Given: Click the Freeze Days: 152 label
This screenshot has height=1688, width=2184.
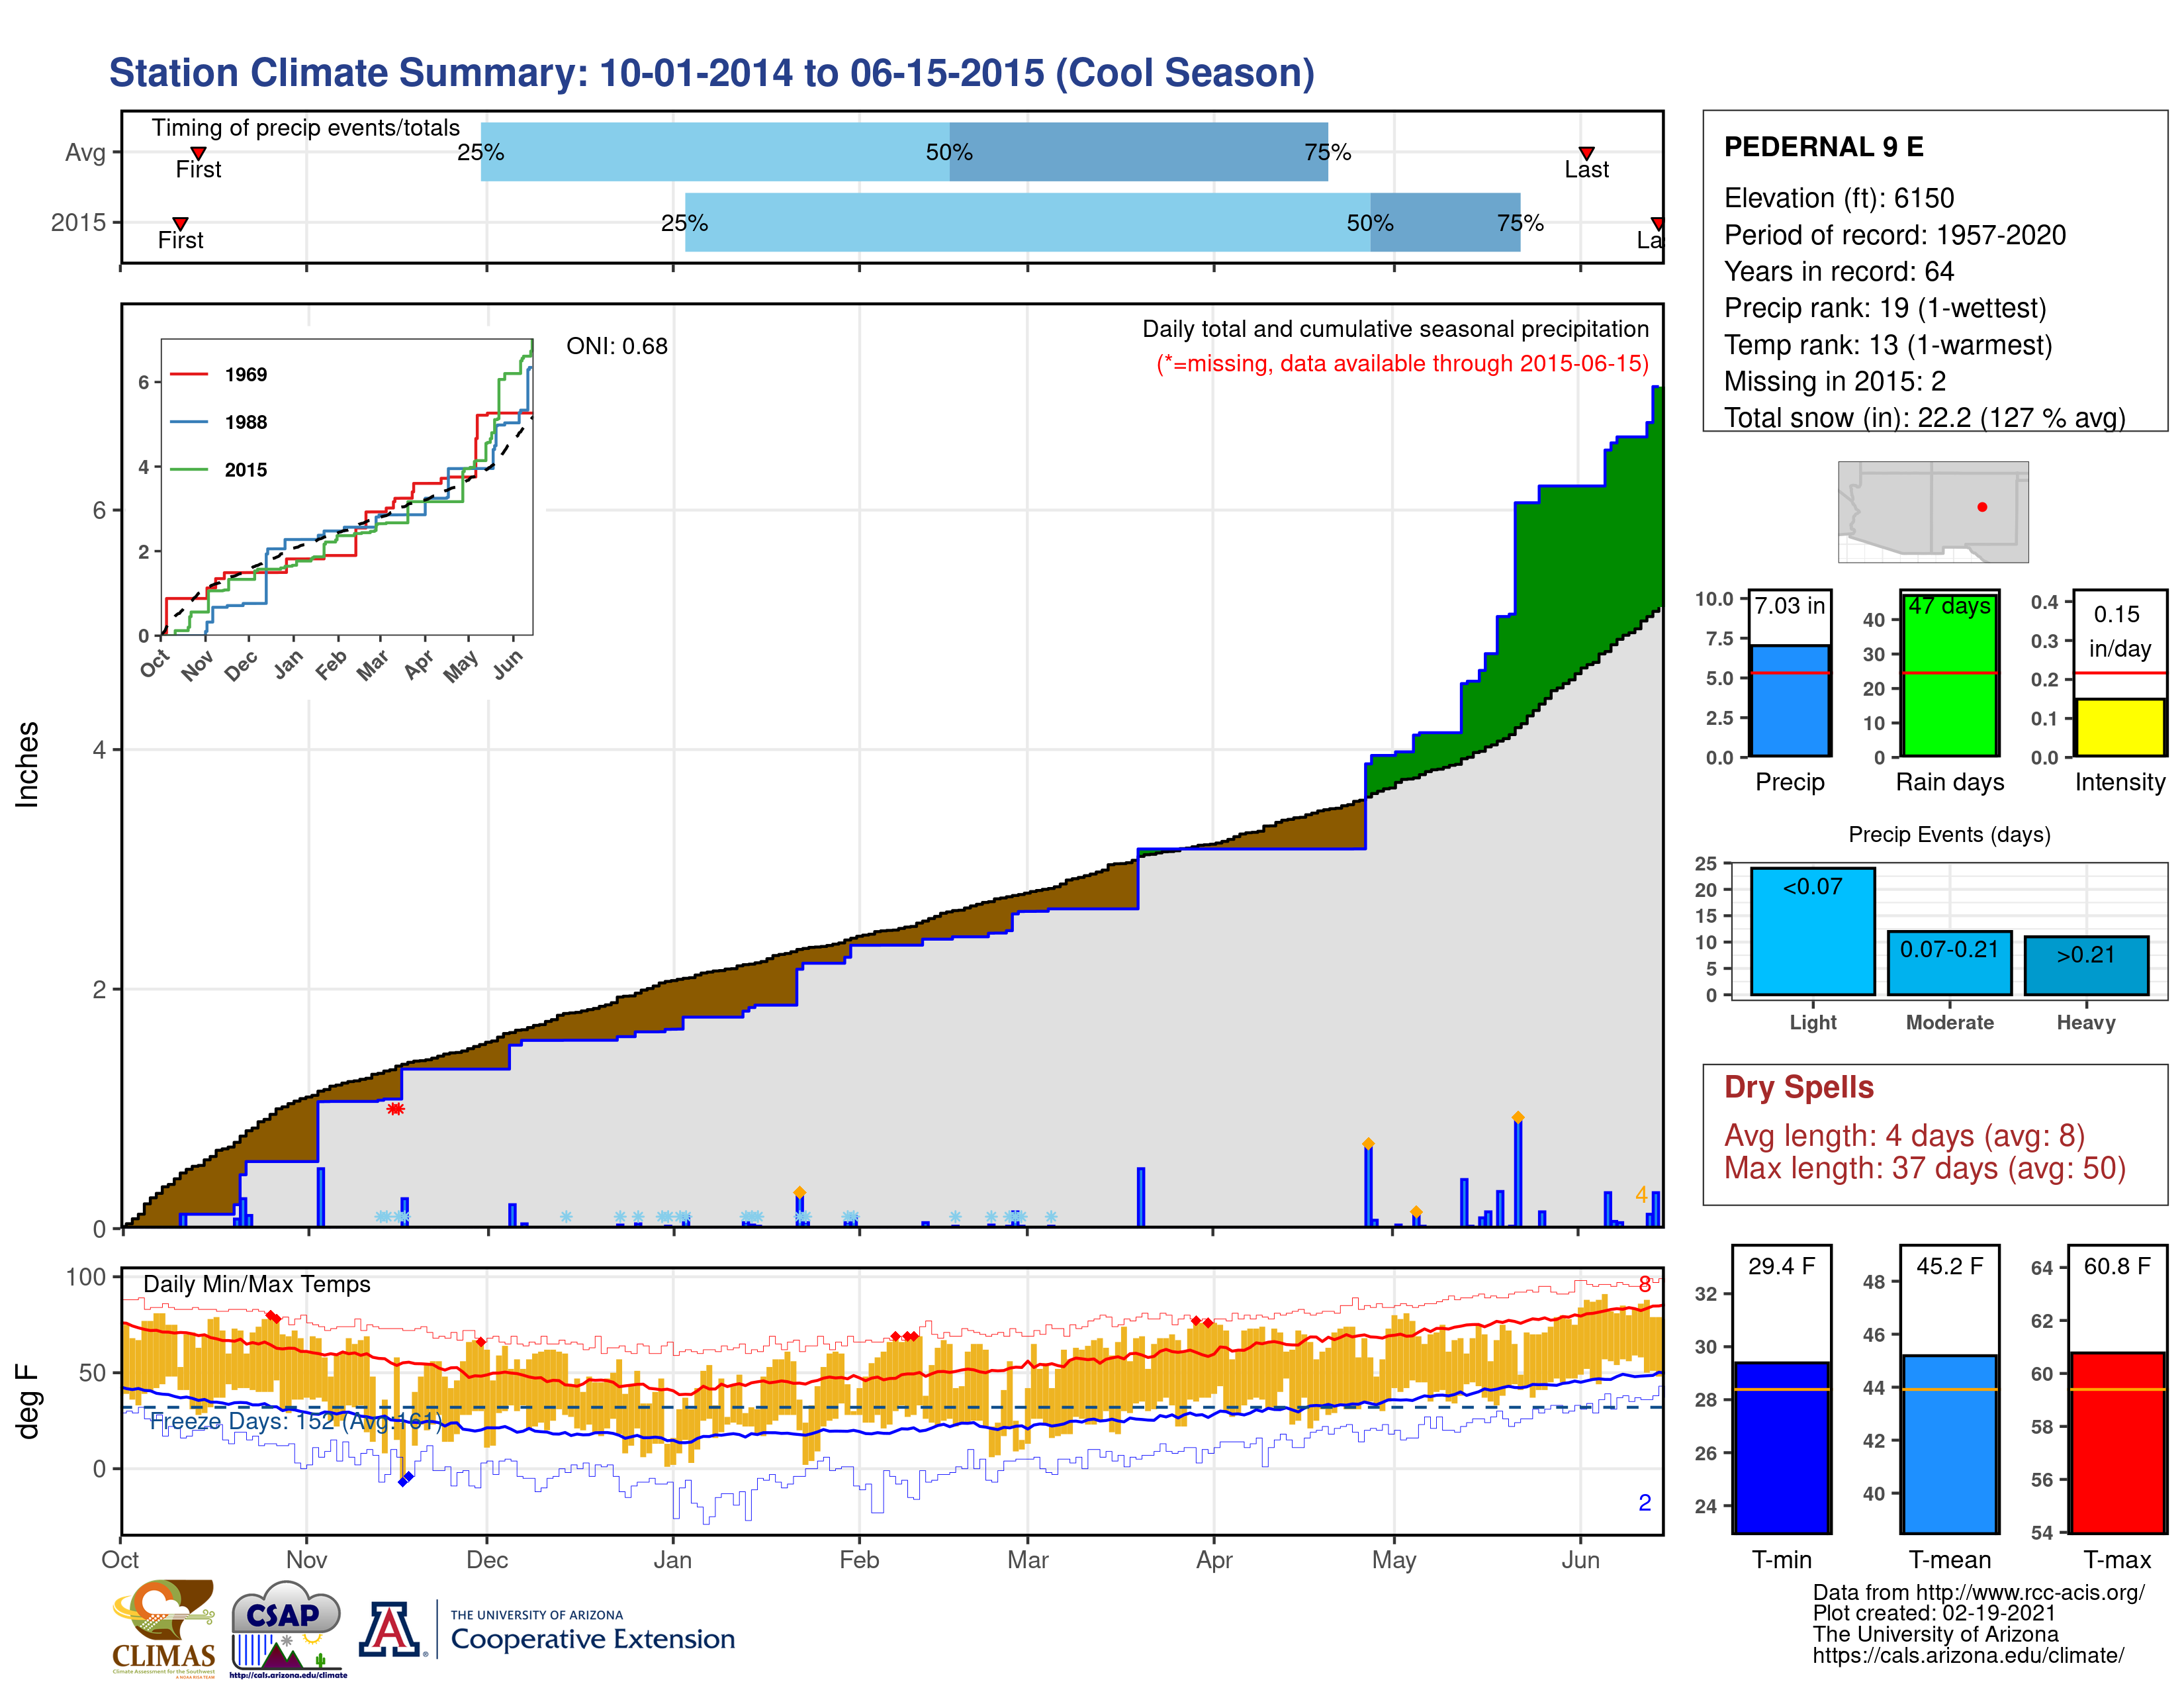Looking at the screenshot, I should tap(296, 1421).
